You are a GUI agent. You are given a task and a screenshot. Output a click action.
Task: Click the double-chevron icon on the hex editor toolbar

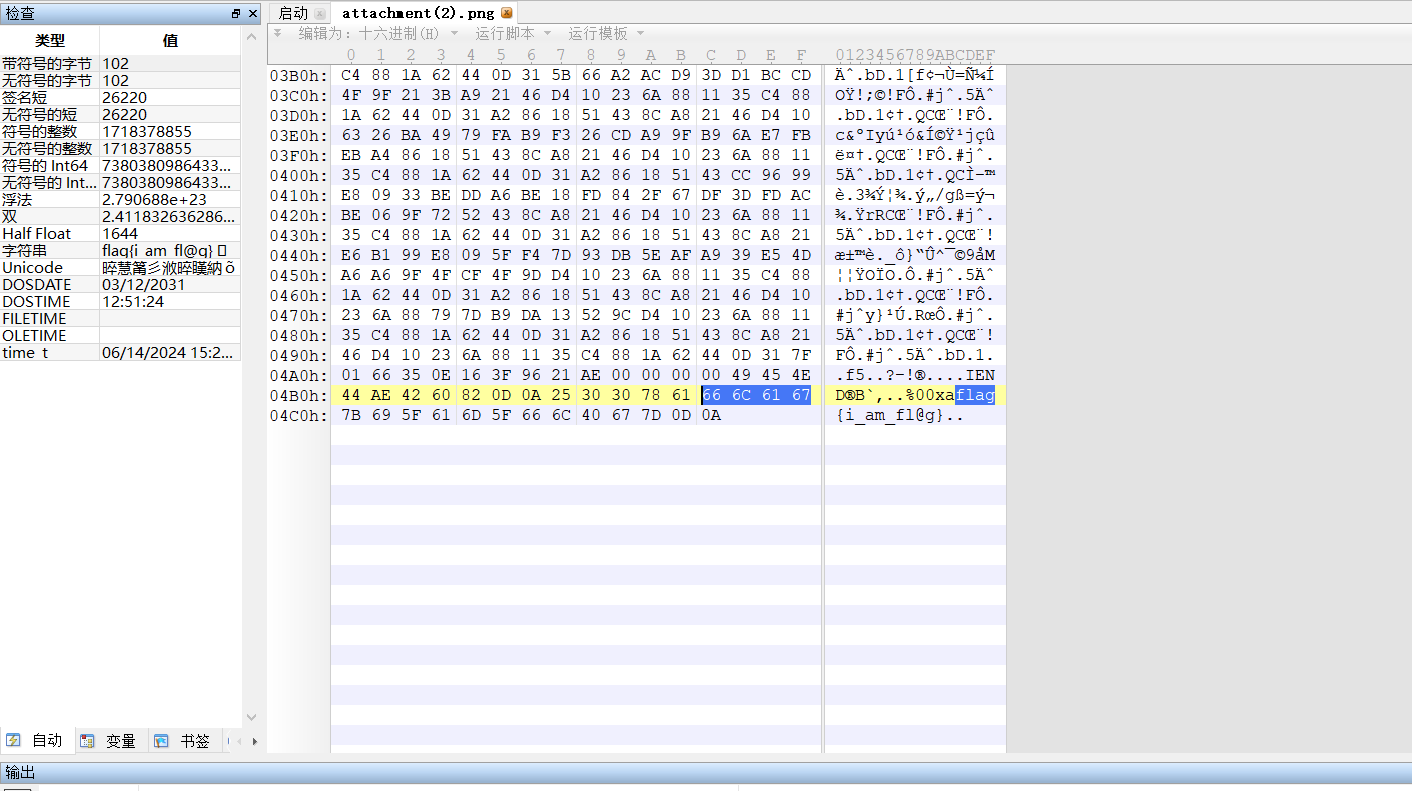point(277,32)
